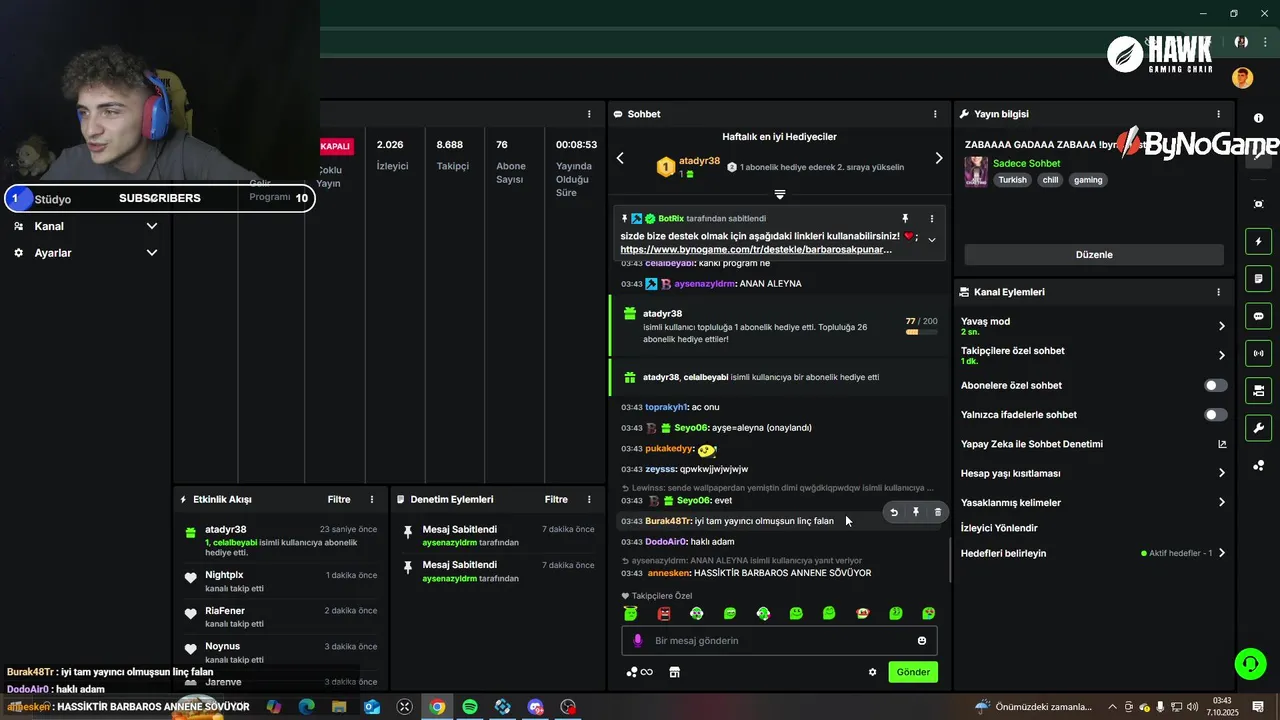Select the Turkish tag
The height and width of the screenshot is (720, 1280).
[1012, 180]
